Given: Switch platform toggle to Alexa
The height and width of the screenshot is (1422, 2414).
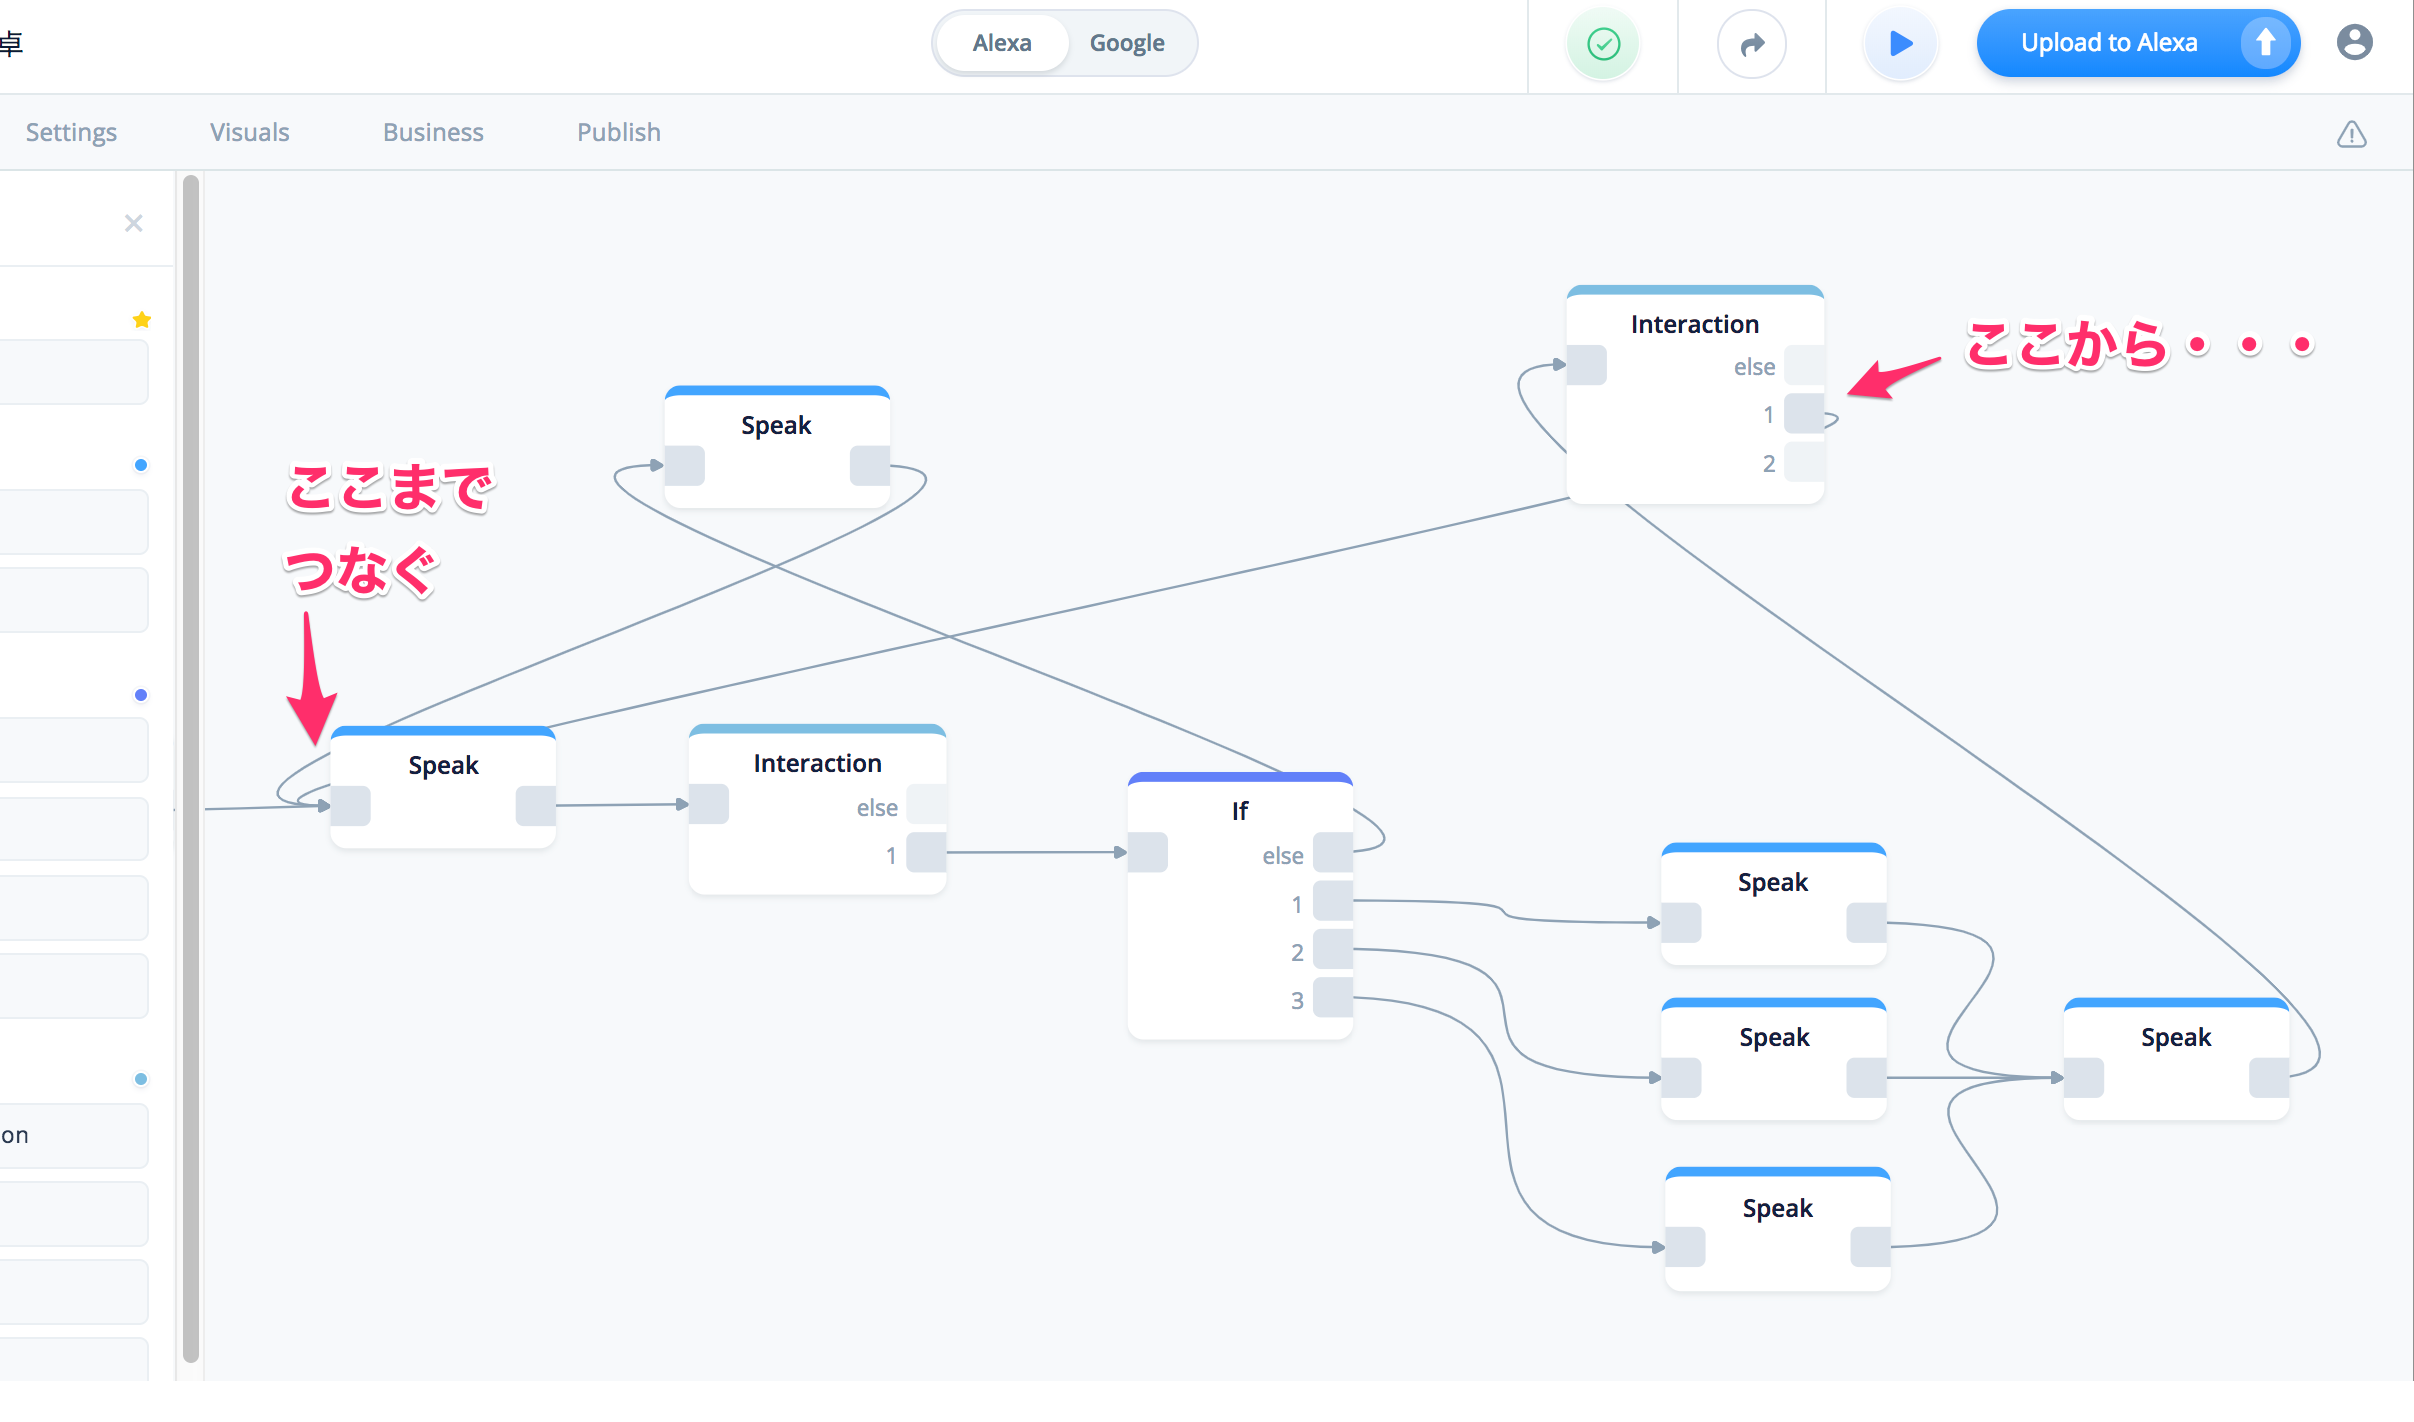Looking at the screenshot, I should (x=1002, y=43).
